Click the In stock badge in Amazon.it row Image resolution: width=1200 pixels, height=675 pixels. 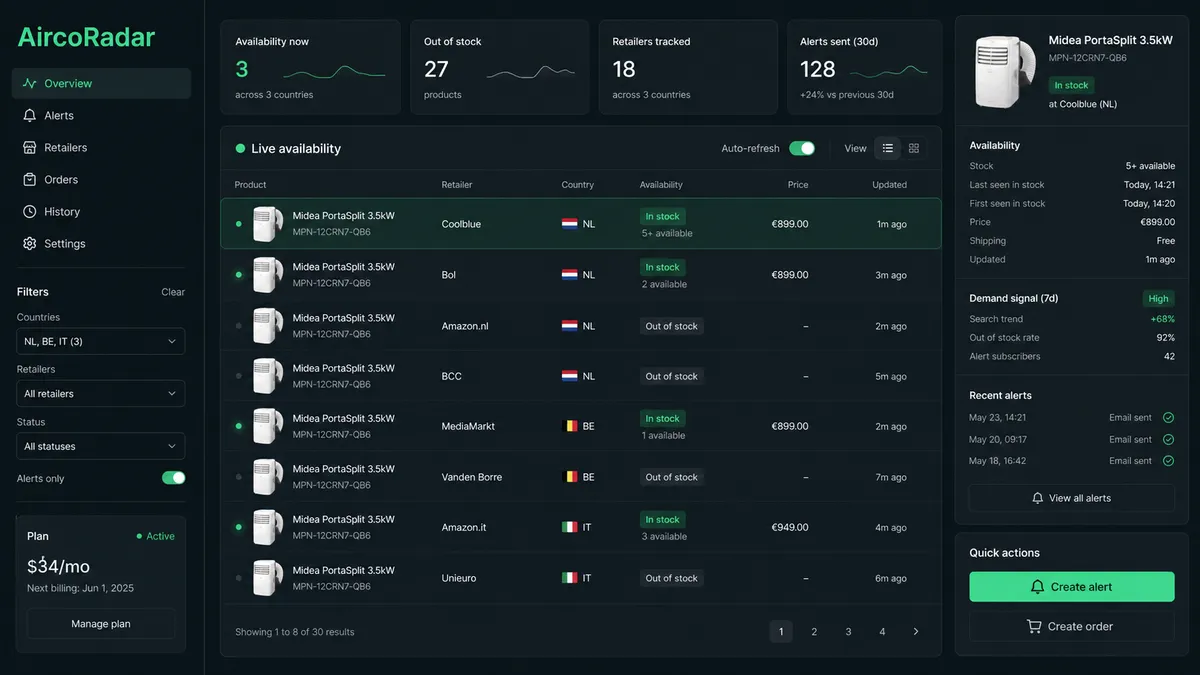[x=662, y=519]
